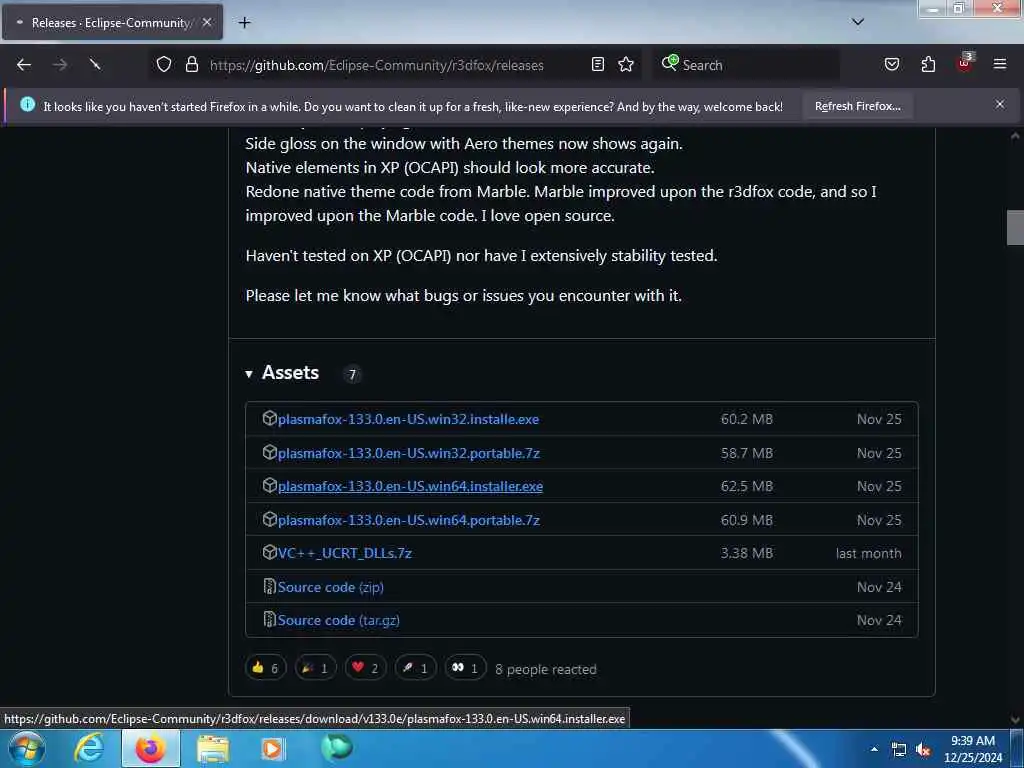Viewport: 1024px width, 768px height.
Task: Download VC++_UCRT_DLLs.7z
Action: 345,553
